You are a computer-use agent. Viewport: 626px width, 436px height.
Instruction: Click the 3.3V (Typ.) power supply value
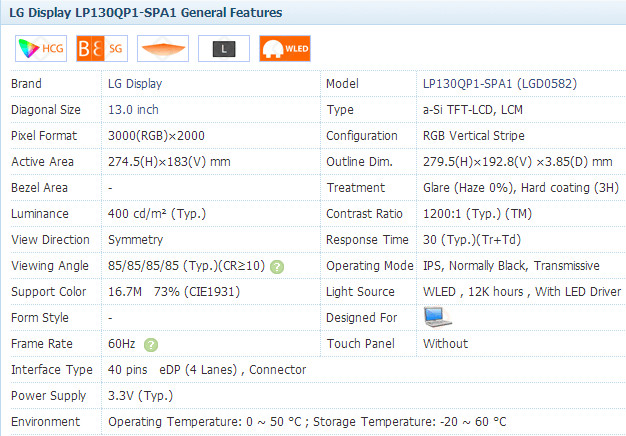tap(140, 395)
